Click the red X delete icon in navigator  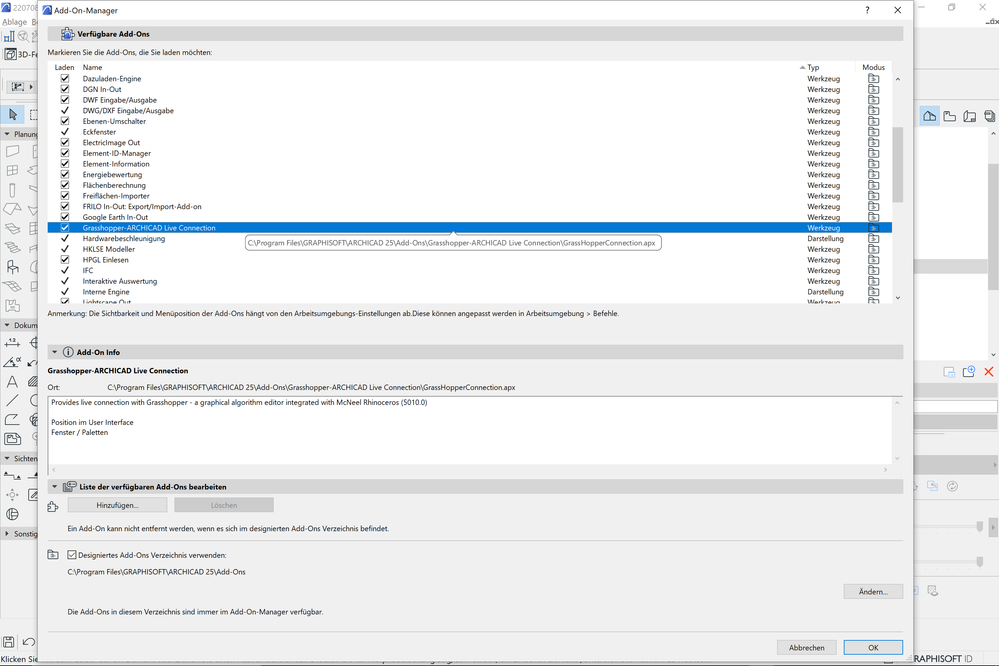click(989, 372)
